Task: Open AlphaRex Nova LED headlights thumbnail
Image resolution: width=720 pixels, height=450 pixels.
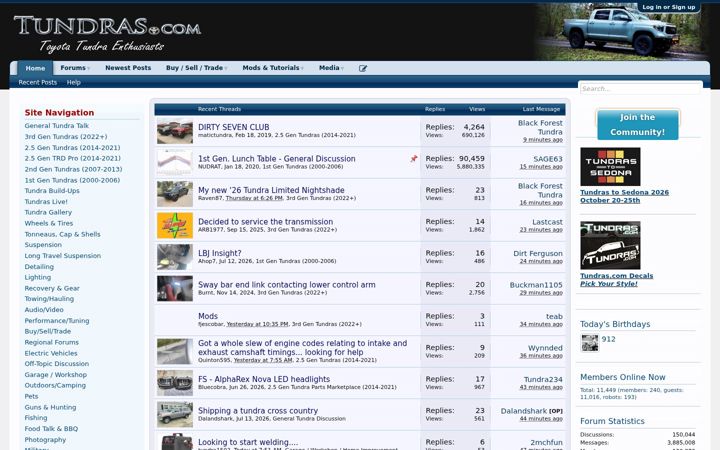Action: click(x=175, y=383)
